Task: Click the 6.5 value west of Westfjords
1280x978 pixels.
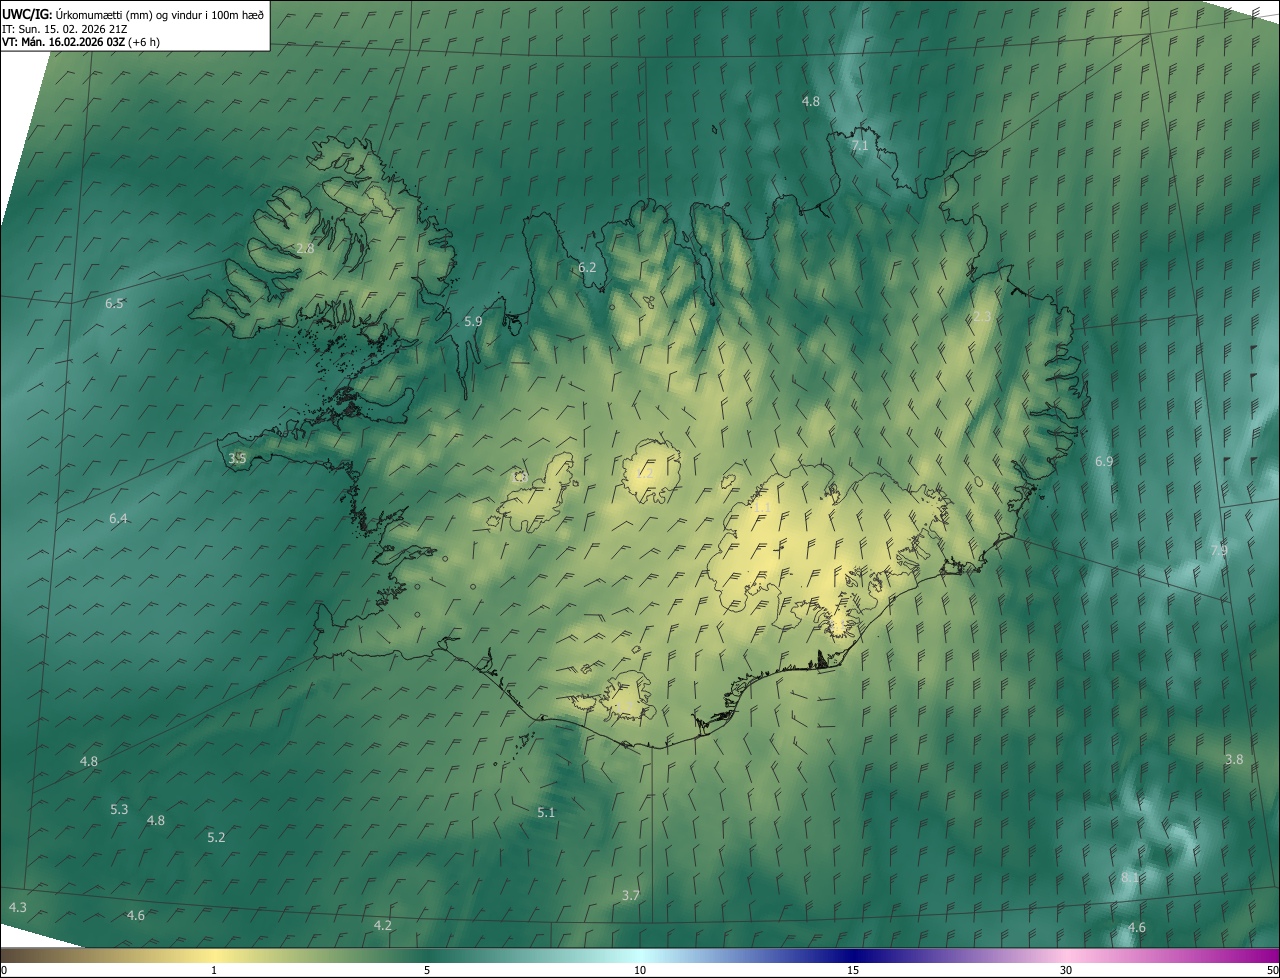Action: click(x=114, y=303)
